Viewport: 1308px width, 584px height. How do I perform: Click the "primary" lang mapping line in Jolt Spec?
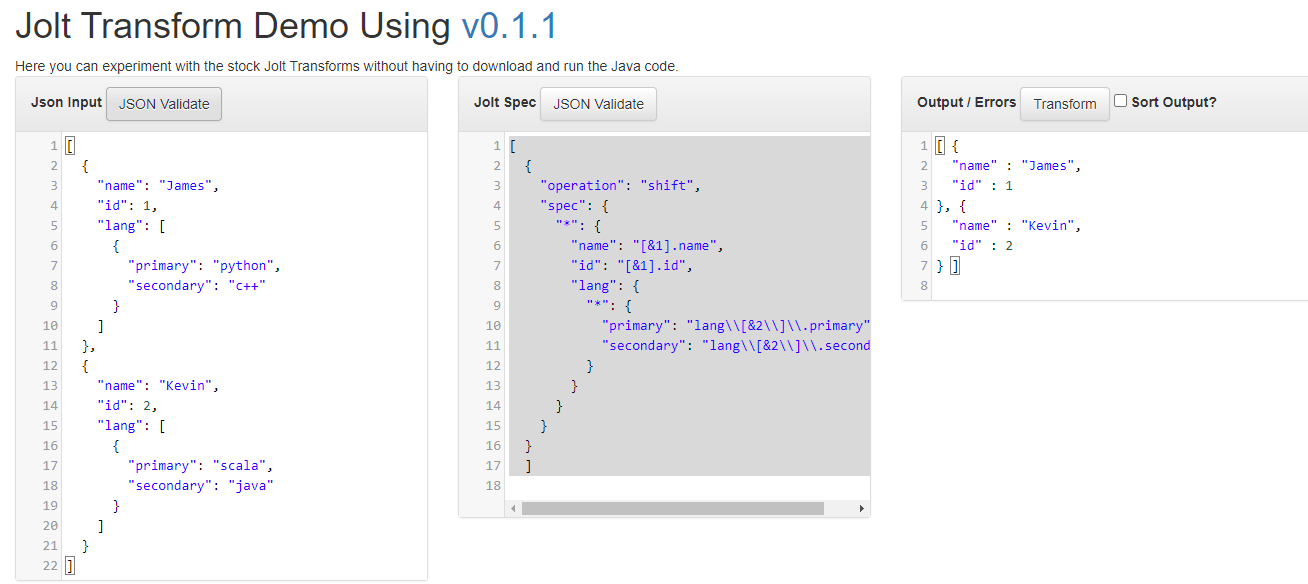pos(736,326)
